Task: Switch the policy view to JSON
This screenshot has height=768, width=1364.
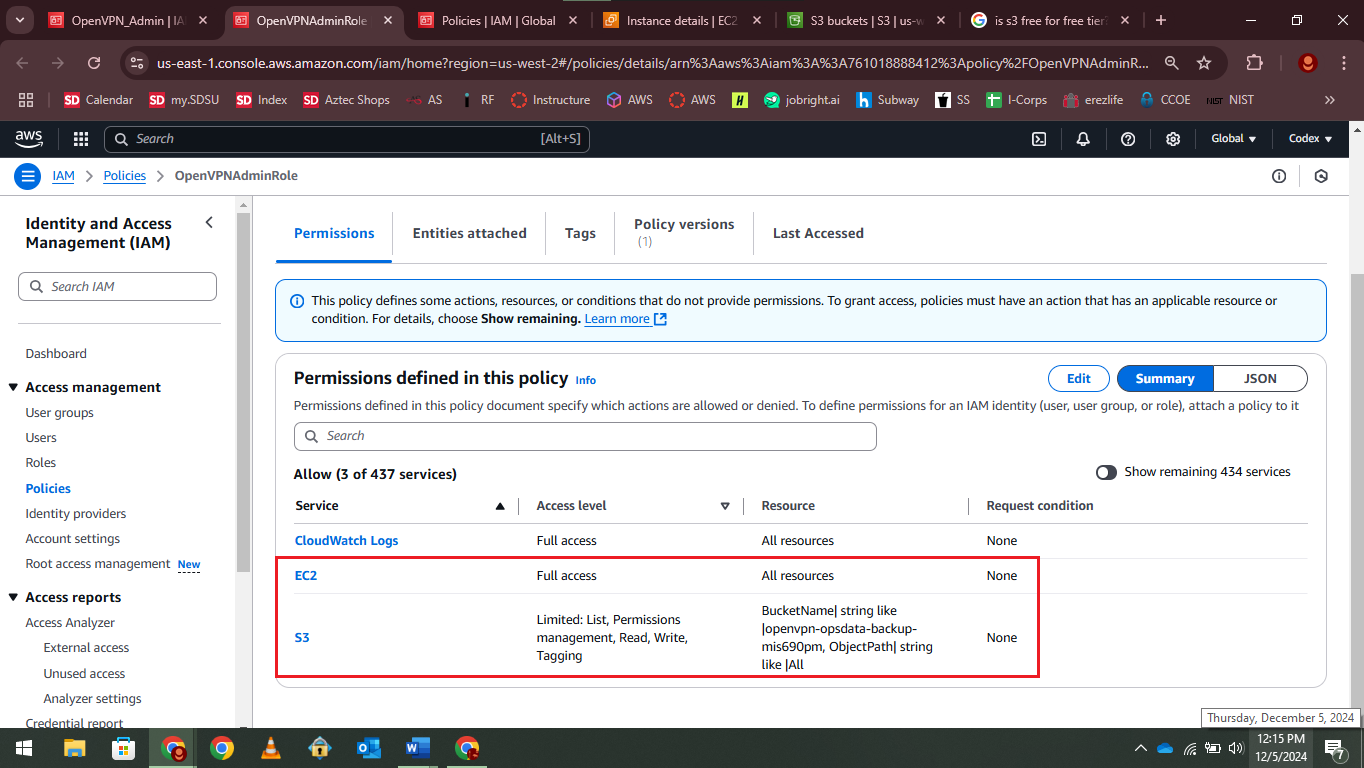Action: coord(1260,379)
